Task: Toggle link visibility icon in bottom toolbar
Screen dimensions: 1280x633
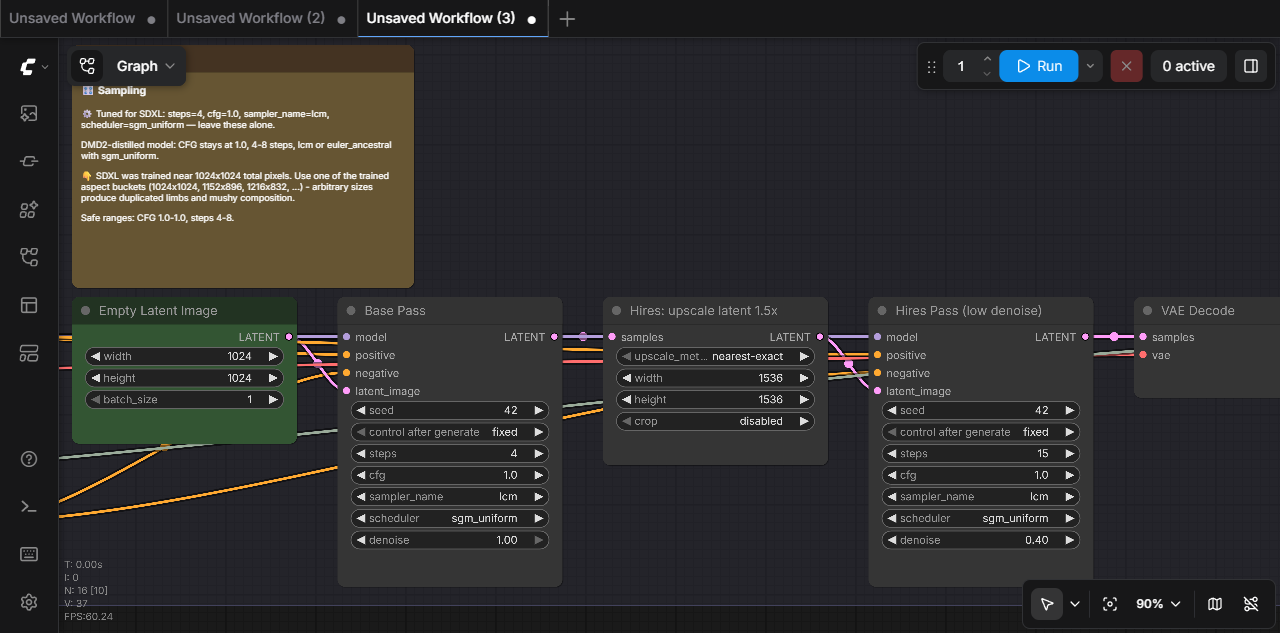Action: coord(1251,604)
